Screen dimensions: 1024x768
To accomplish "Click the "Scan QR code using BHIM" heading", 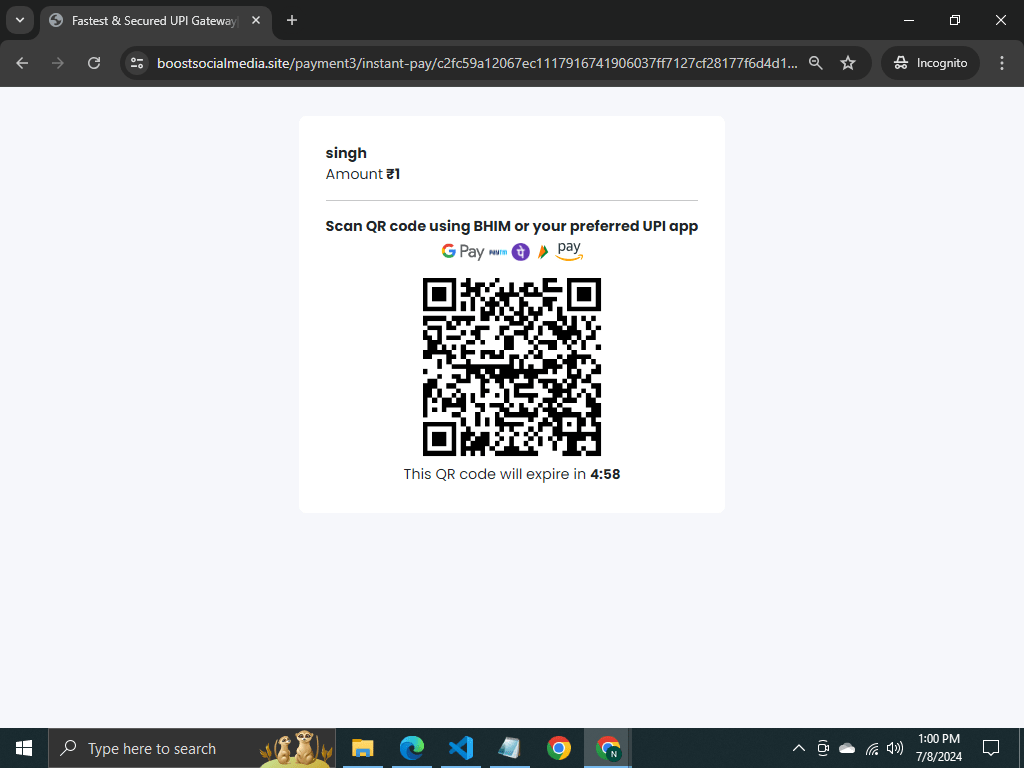I will click(x=512, y=226).
